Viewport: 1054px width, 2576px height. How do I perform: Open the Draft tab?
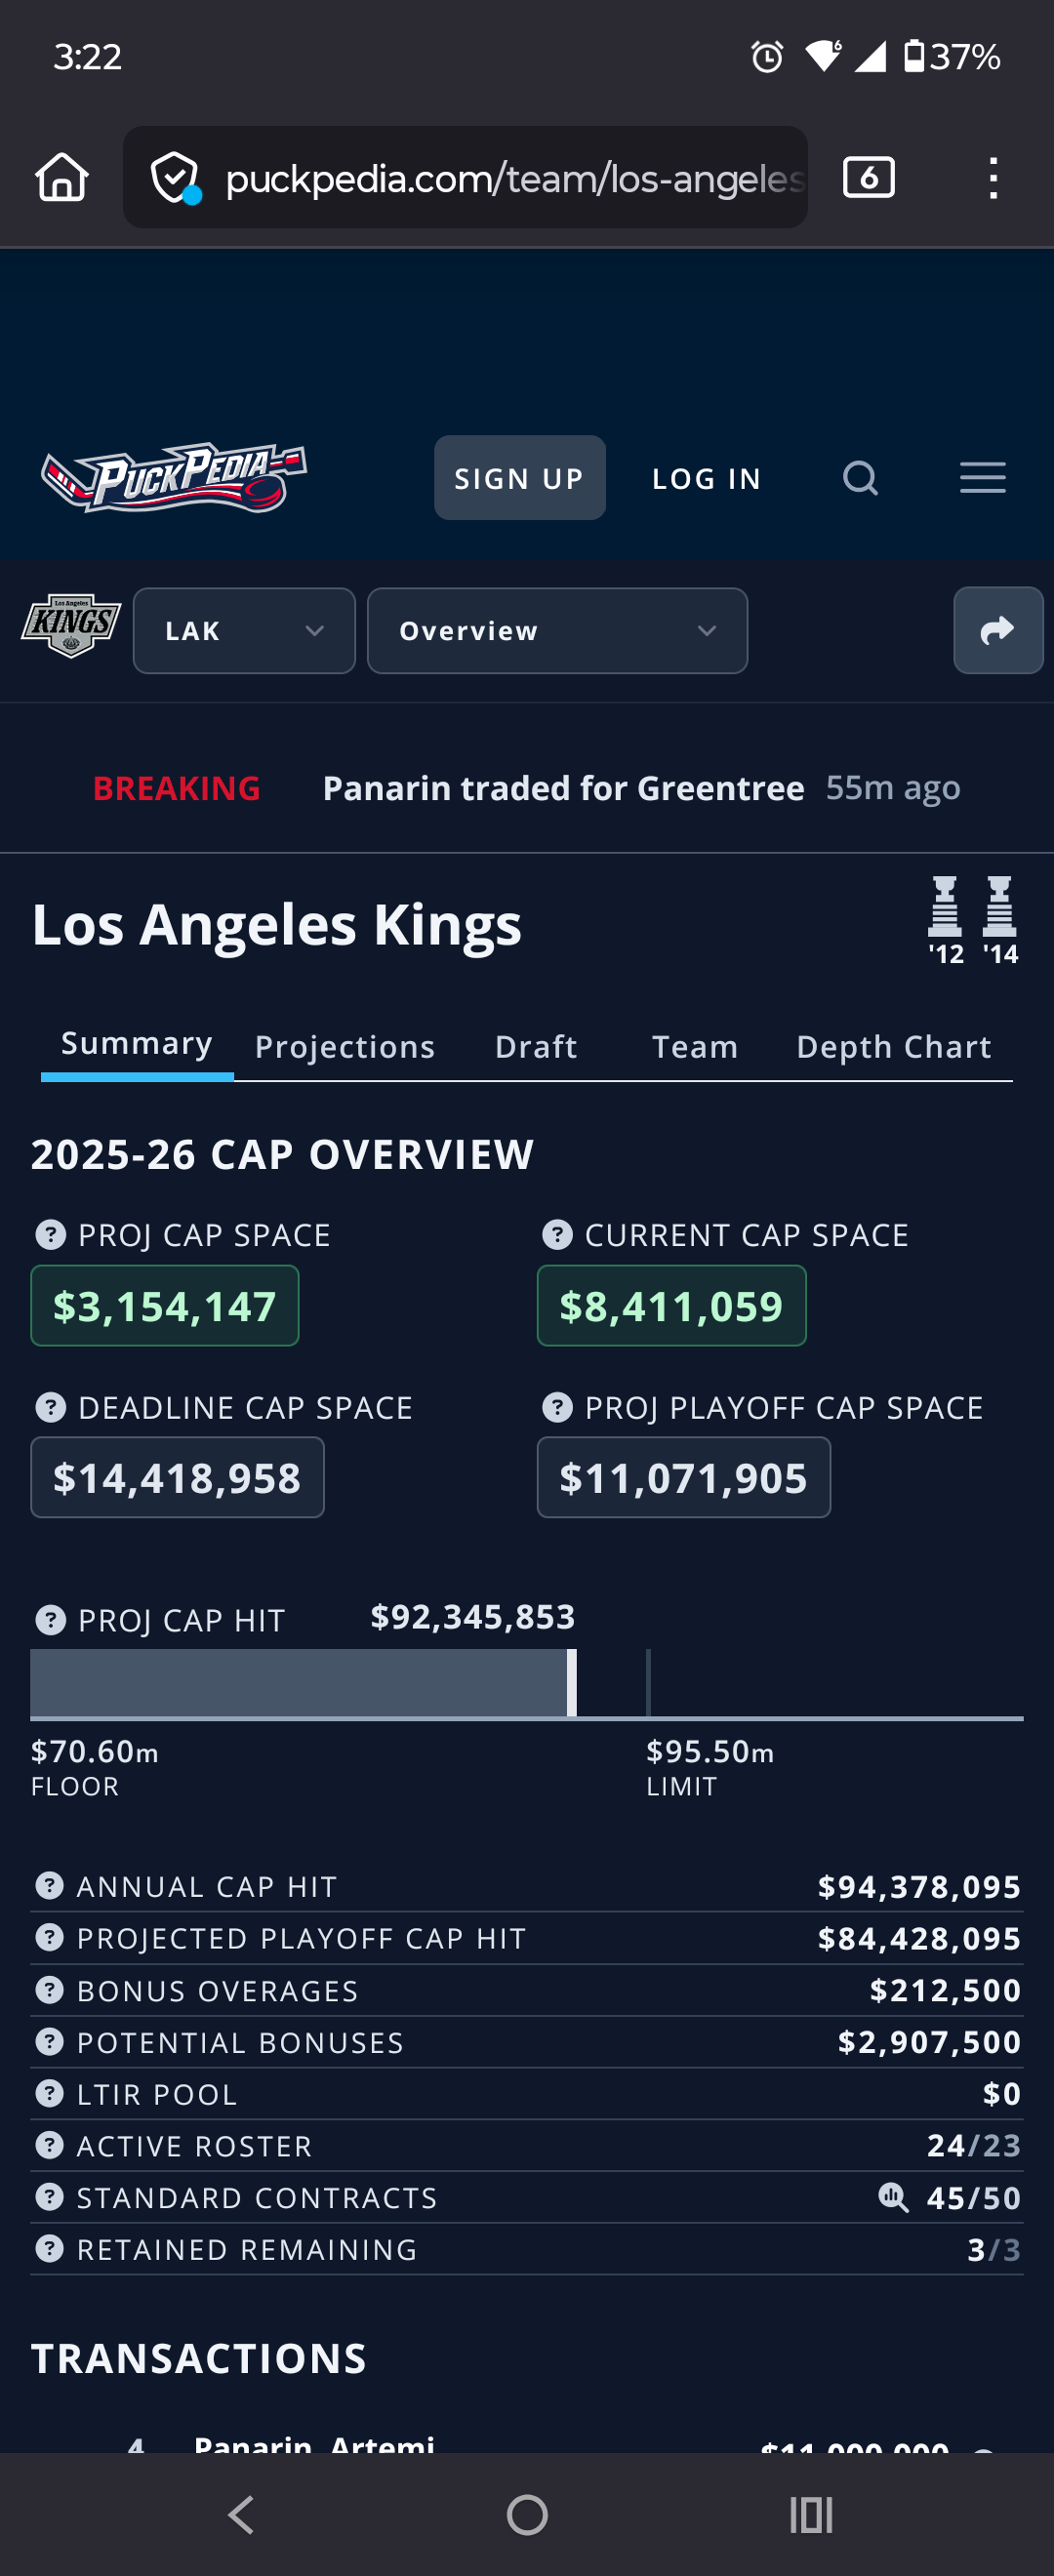click(x=536, y=1047)
